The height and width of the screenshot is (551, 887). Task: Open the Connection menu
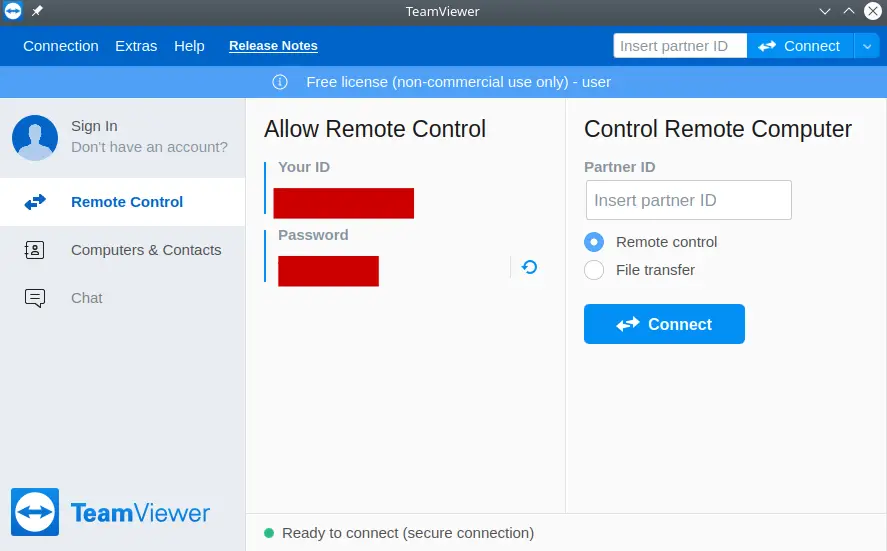click(61, 46)
